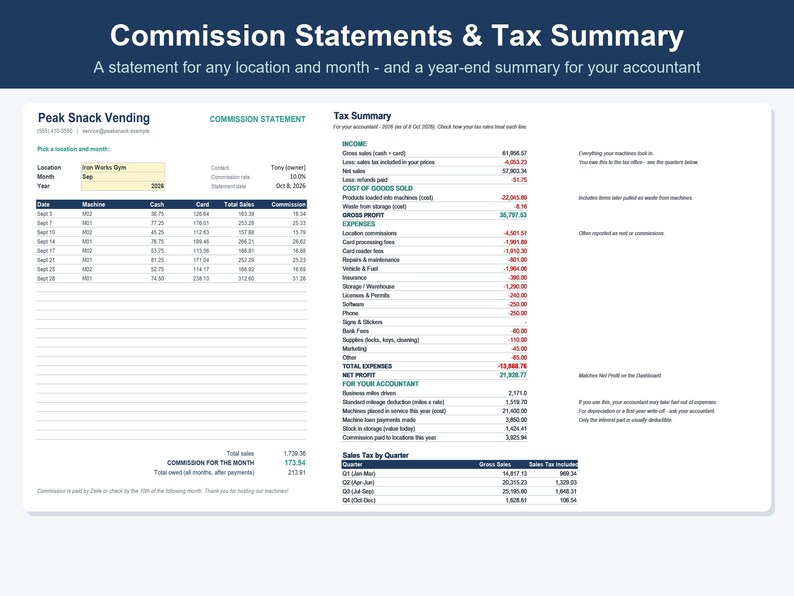794x596 pixels.
Task: Click the 'Q2 (Apr-Jun)' quarter row
Action: (x=460, y=483)
